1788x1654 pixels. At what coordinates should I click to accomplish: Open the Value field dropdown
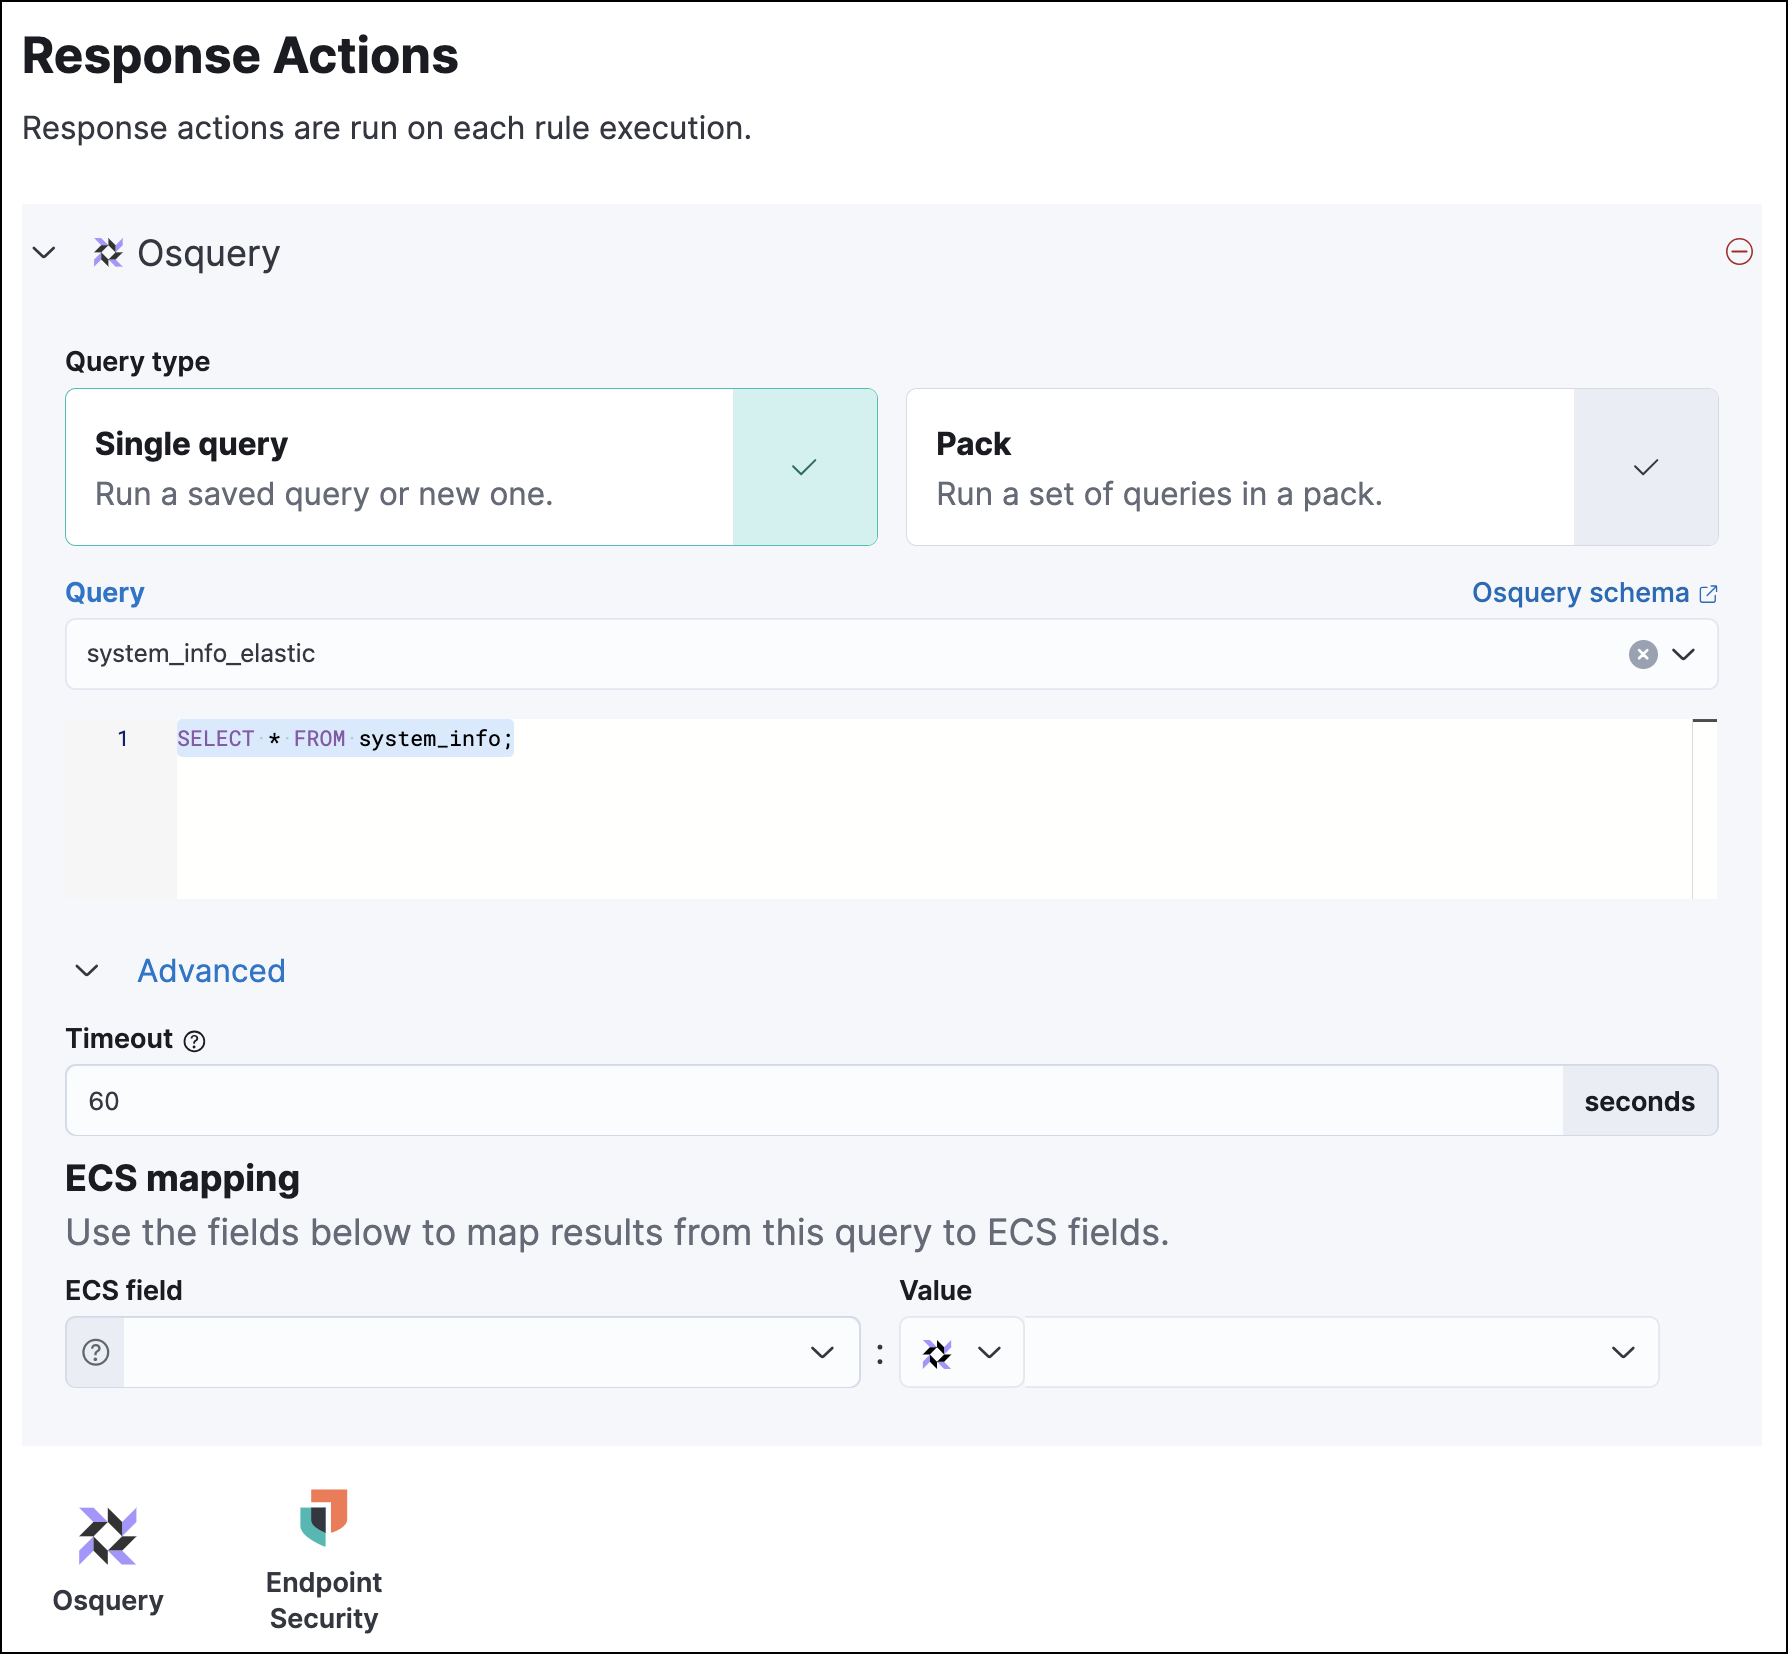(1625, 1352)
